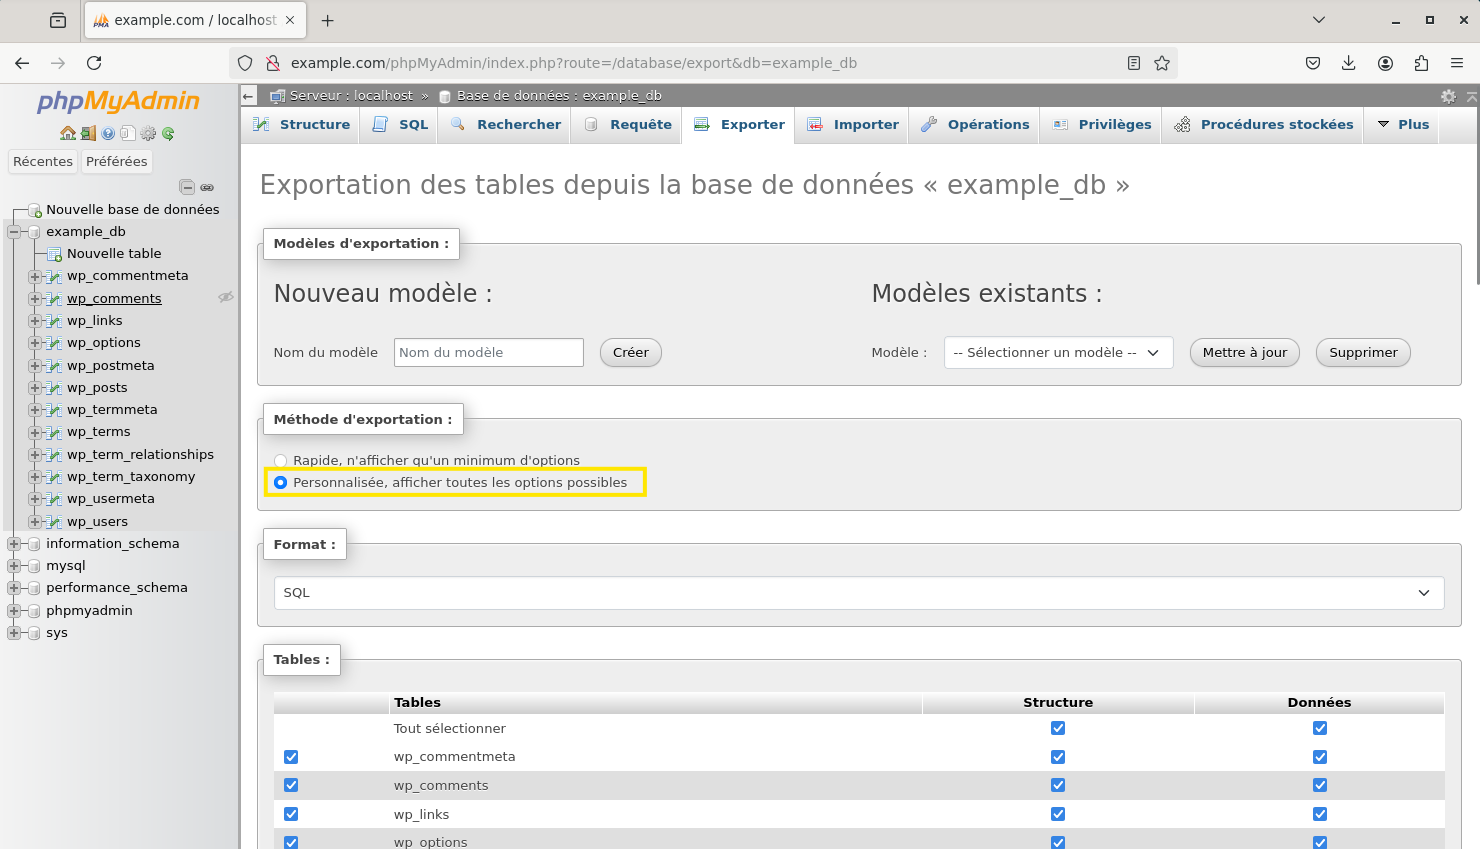This screenshot has height=849, width=1480.
Task: Open the Récentes tables list
Action: (x=43, y=162)
